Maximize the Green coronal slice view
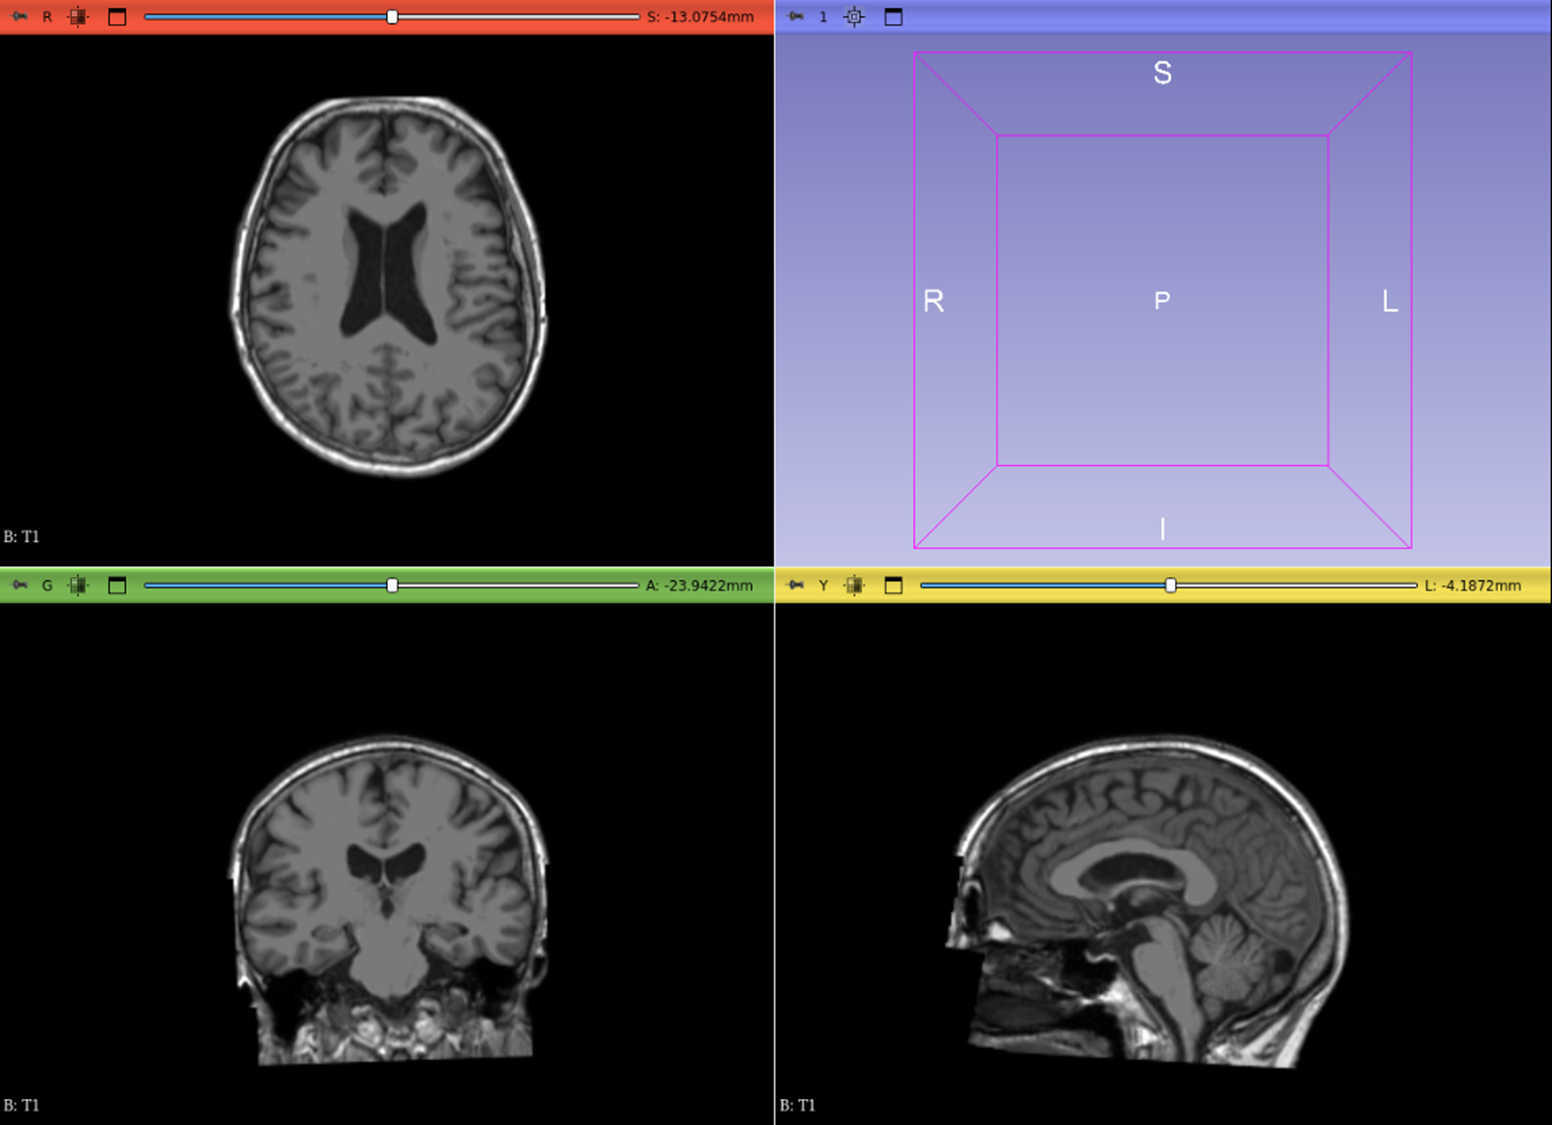Image resolution: width=1552 pixels, height=1125 pixels. [x=117, y=585]
